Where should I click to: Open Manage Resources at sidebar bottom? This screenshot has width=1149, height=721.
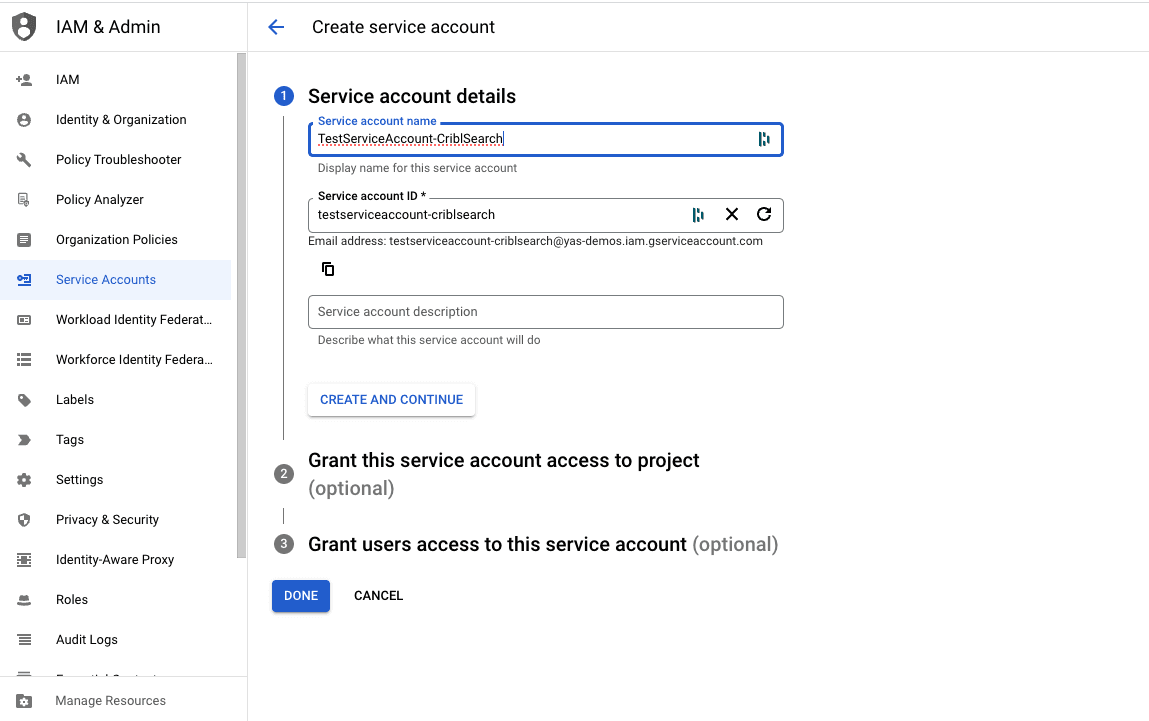[x=110, y=700]
